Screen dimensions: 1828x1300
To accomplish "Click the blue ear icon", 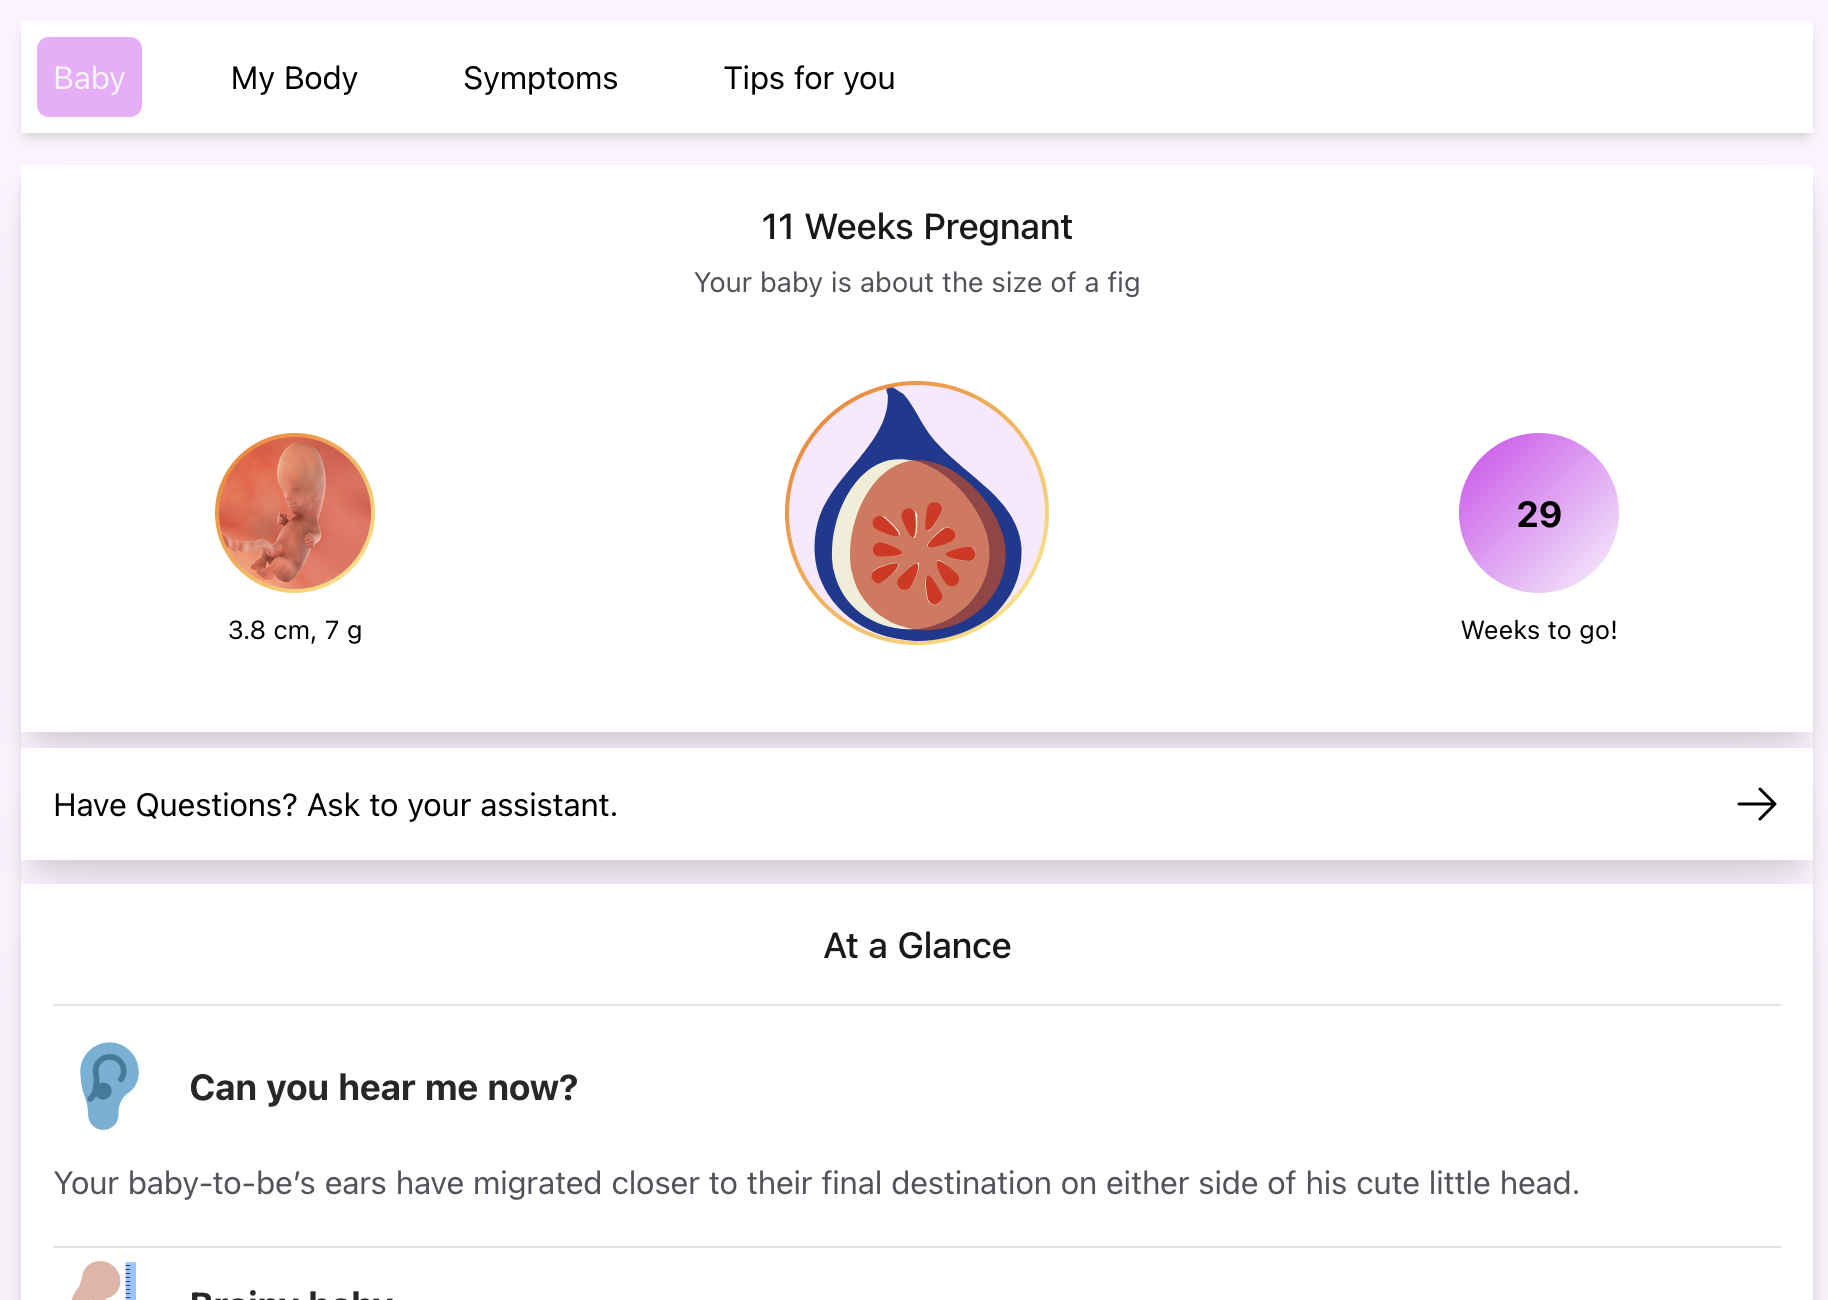I will click(x=108, y=1085).
